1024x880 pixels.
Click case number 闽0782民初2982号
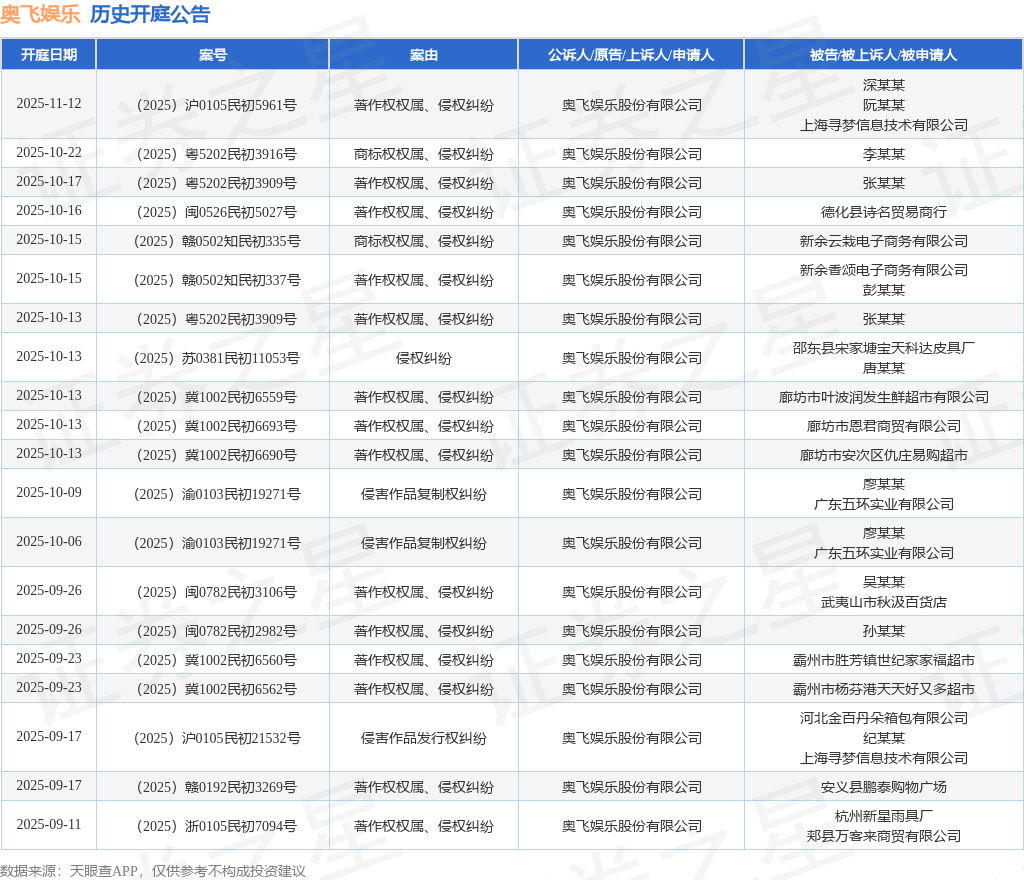(x=216, y=631)
